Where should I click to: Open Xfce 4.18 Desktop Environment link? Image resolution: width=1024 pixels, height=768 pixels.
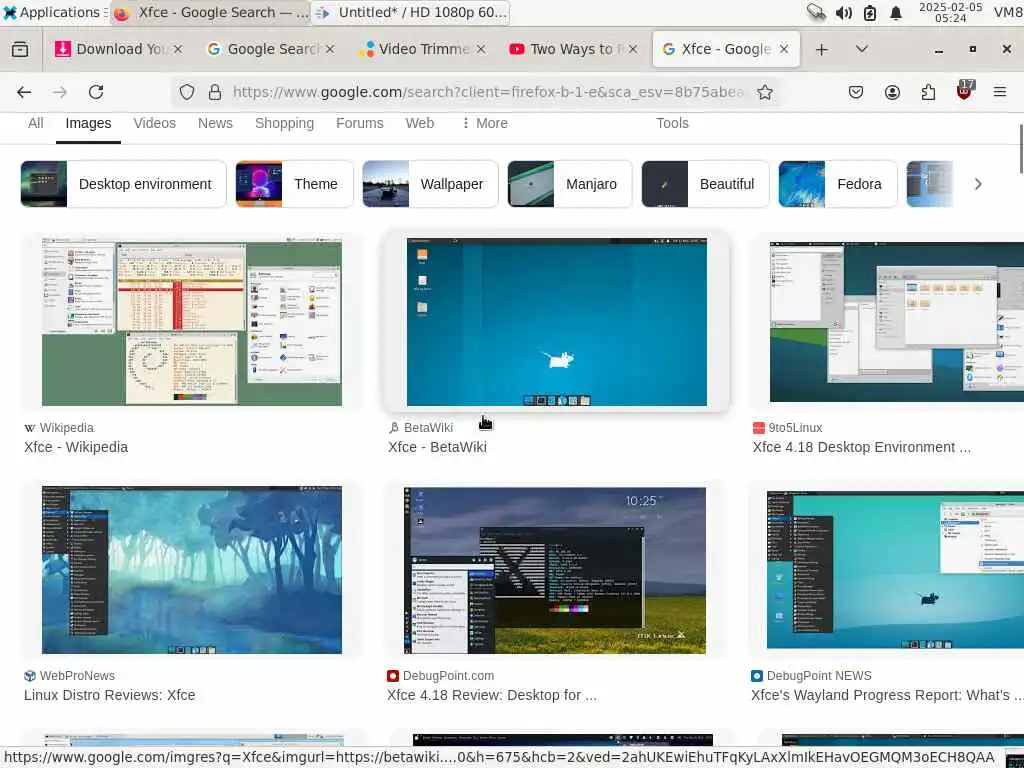click(861, 447)
